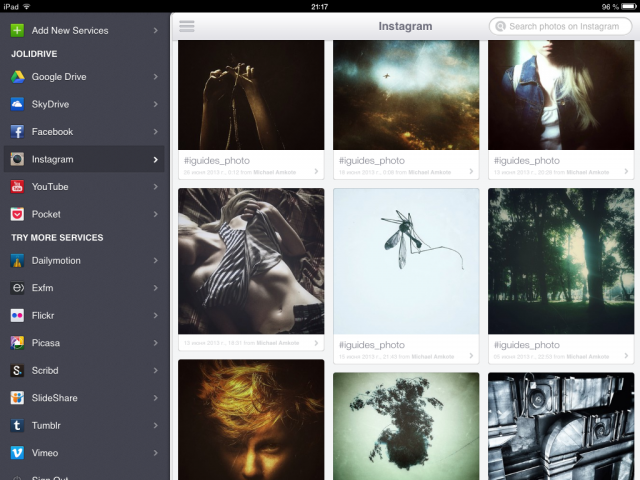Try the Scribd service label
This screenshot has width=640, height=480.
(x=45, y=370)
